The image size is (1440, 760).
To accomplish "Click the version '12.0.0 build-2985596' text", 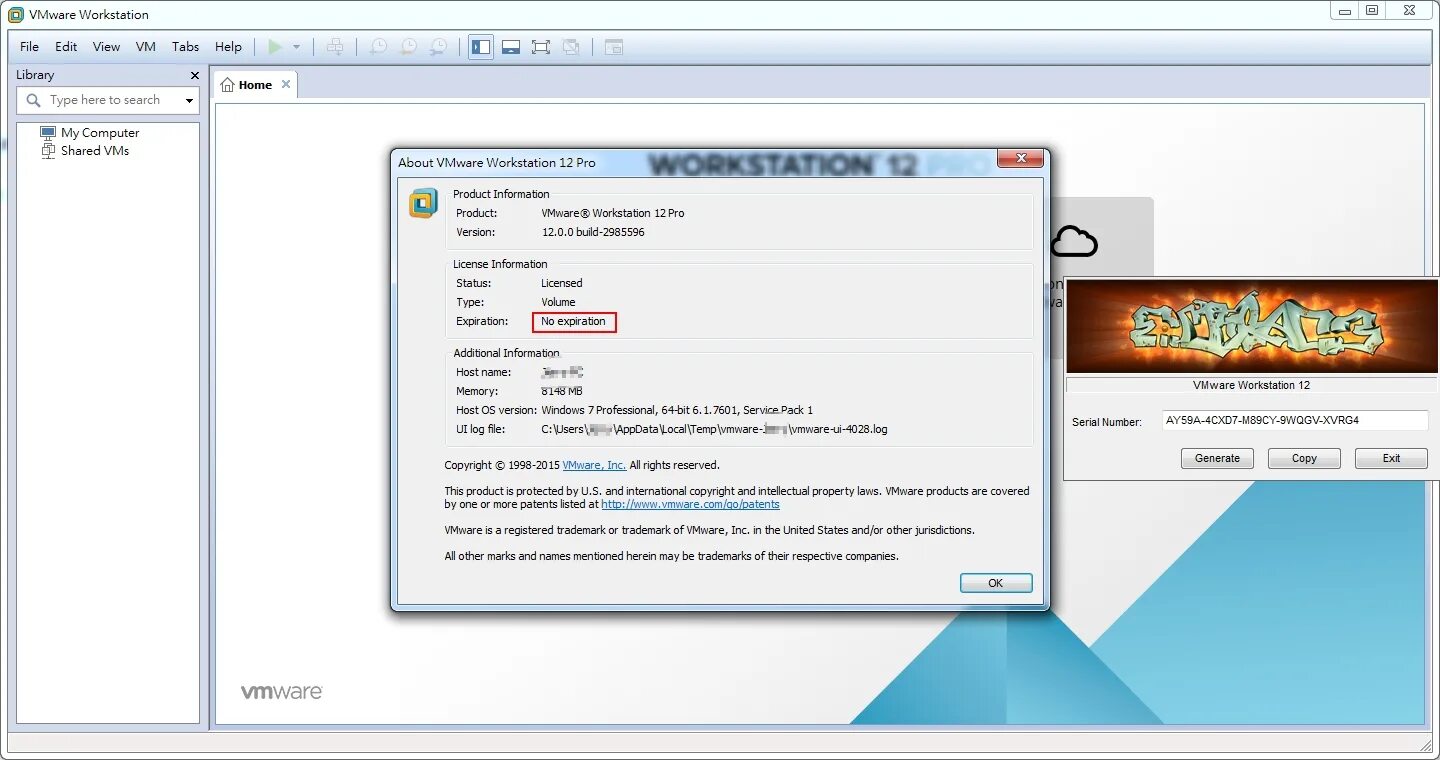I will pos(593,232).
